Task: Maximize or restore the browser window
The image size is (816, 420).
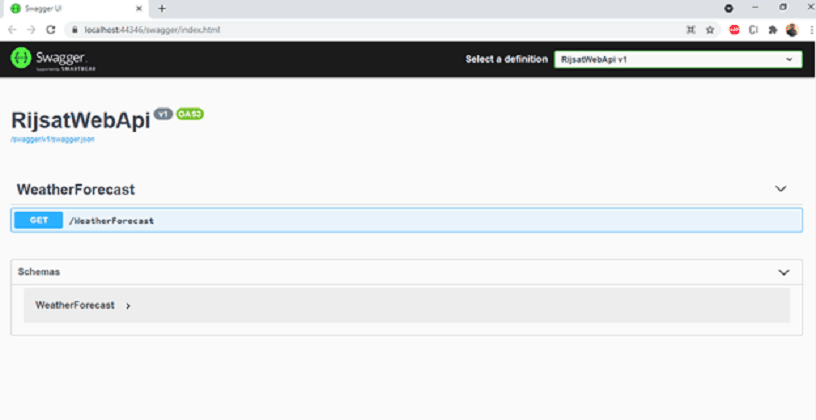Action: (783, 7)
